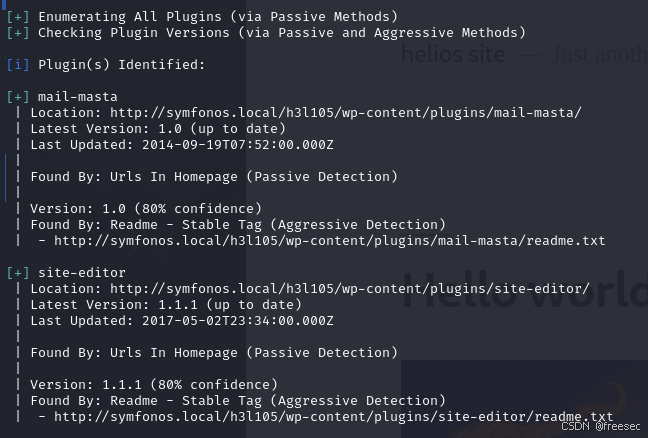Click the [+] marker beside site-editor

pos(18,273)
